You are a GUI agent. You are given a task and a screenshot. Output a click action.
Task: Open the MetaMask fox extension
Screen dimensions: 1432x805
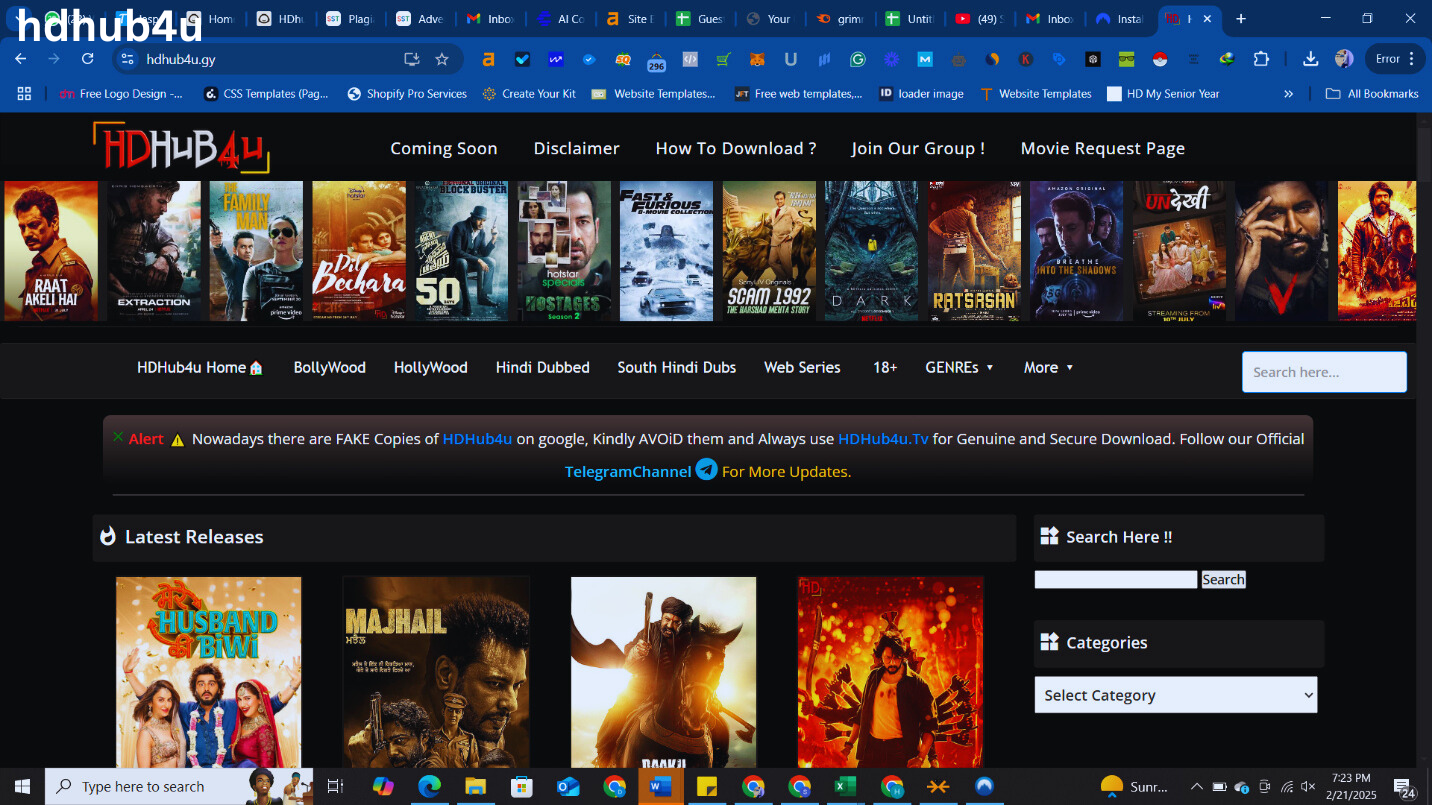tap(757, 59)
